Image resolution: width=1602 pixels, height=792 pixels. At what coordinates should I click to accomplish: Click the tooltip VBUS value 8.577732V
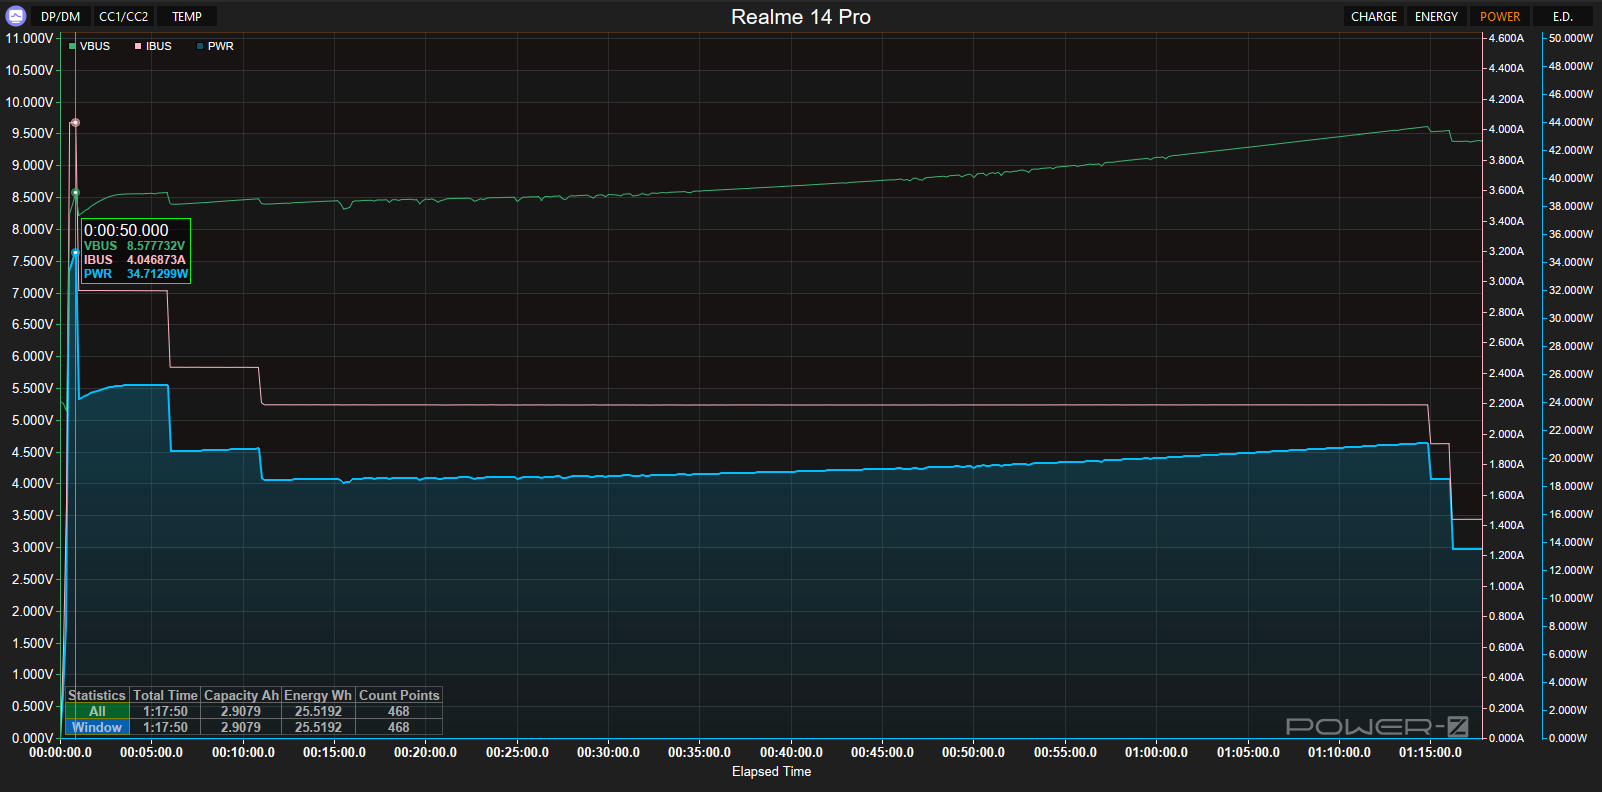click(x=156, y=246)
